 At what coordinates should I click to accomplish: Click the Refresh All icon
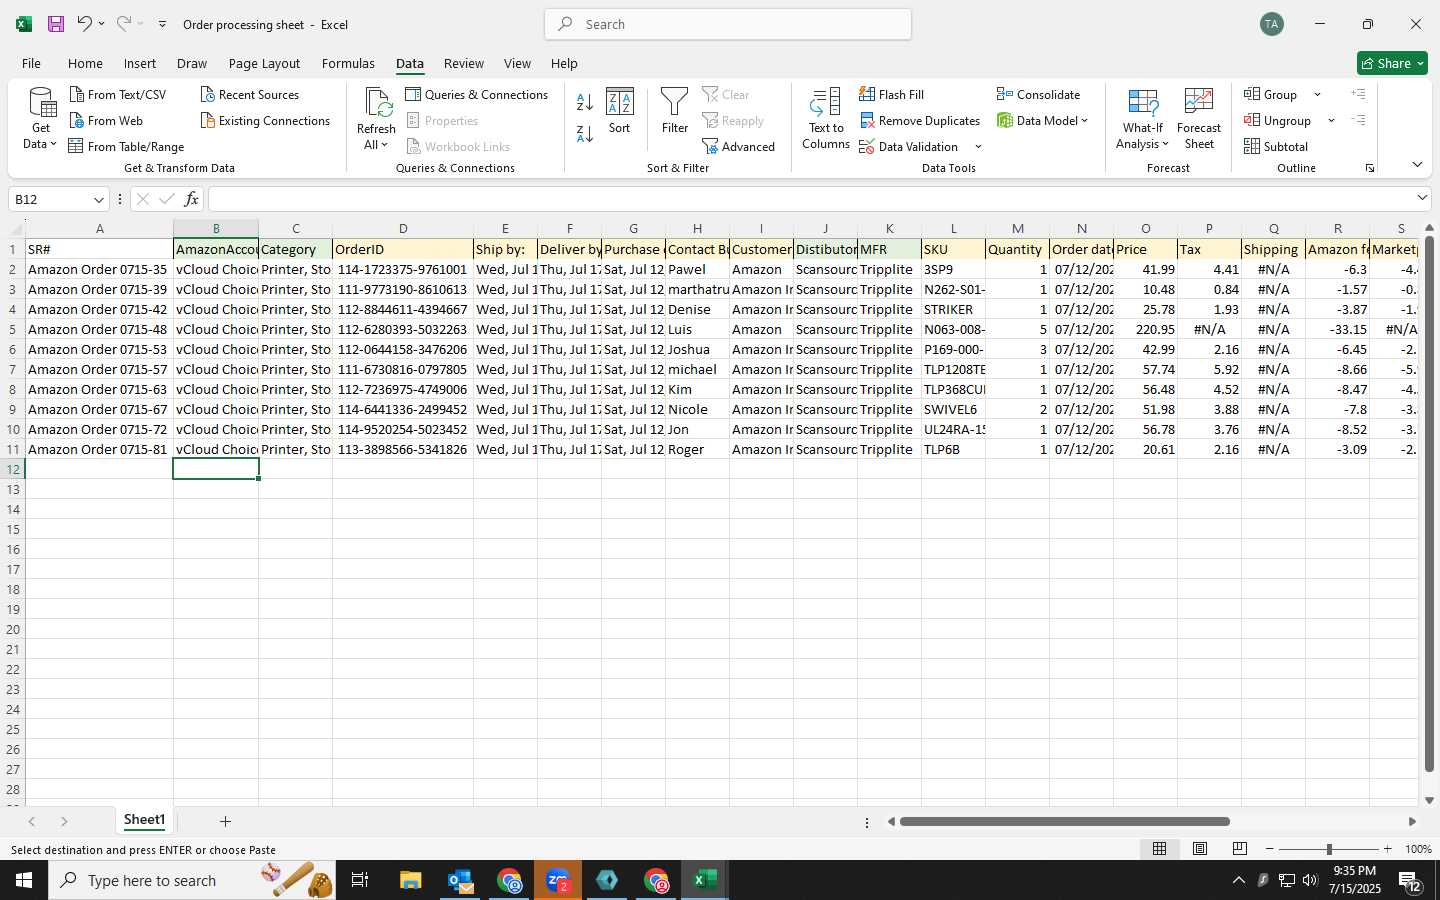pyautogui.click(x=377, y=102)
